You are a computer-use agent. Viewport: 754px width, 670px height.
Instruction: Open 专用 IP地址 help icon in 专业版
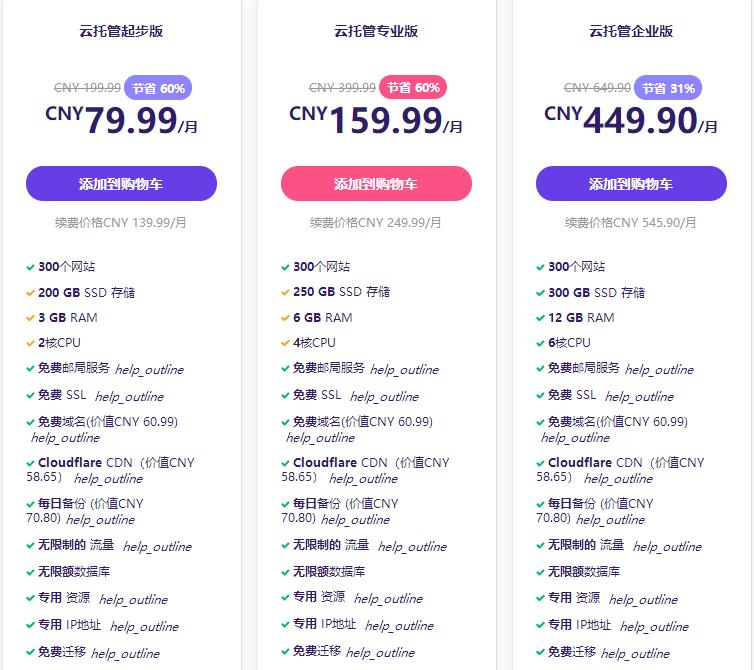pyautogui.click(x=399, y=627)
